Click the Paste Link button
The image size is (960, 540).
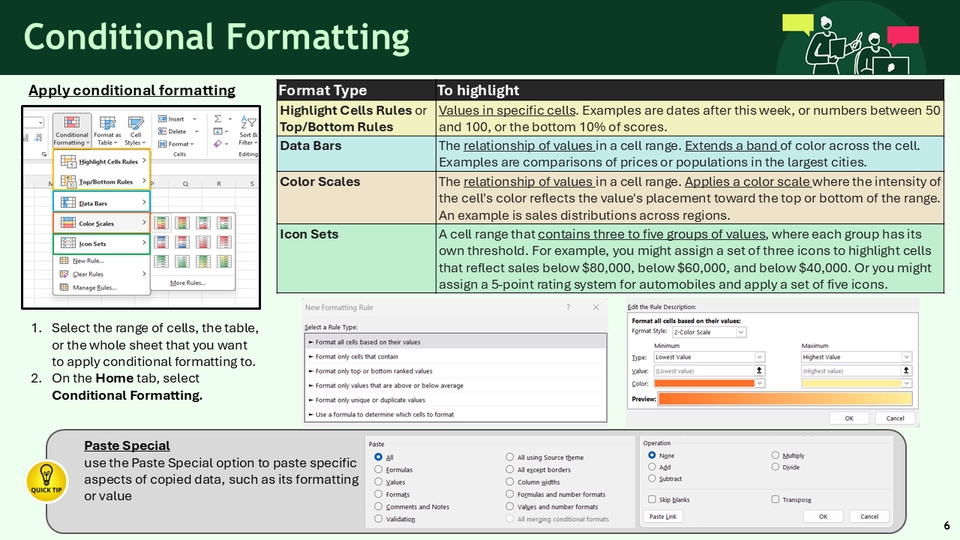pyautogui.click(x=663, y=516)
